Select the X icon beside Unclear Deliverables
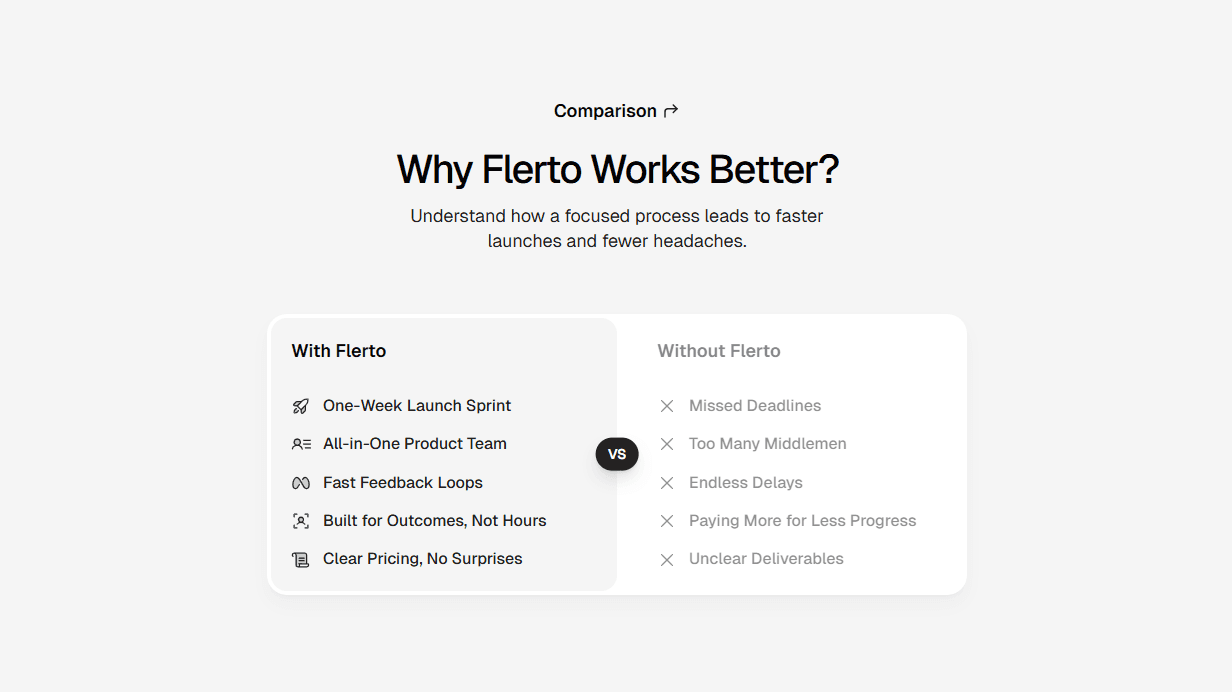The image size is (1232, 692). pos(667,559)
